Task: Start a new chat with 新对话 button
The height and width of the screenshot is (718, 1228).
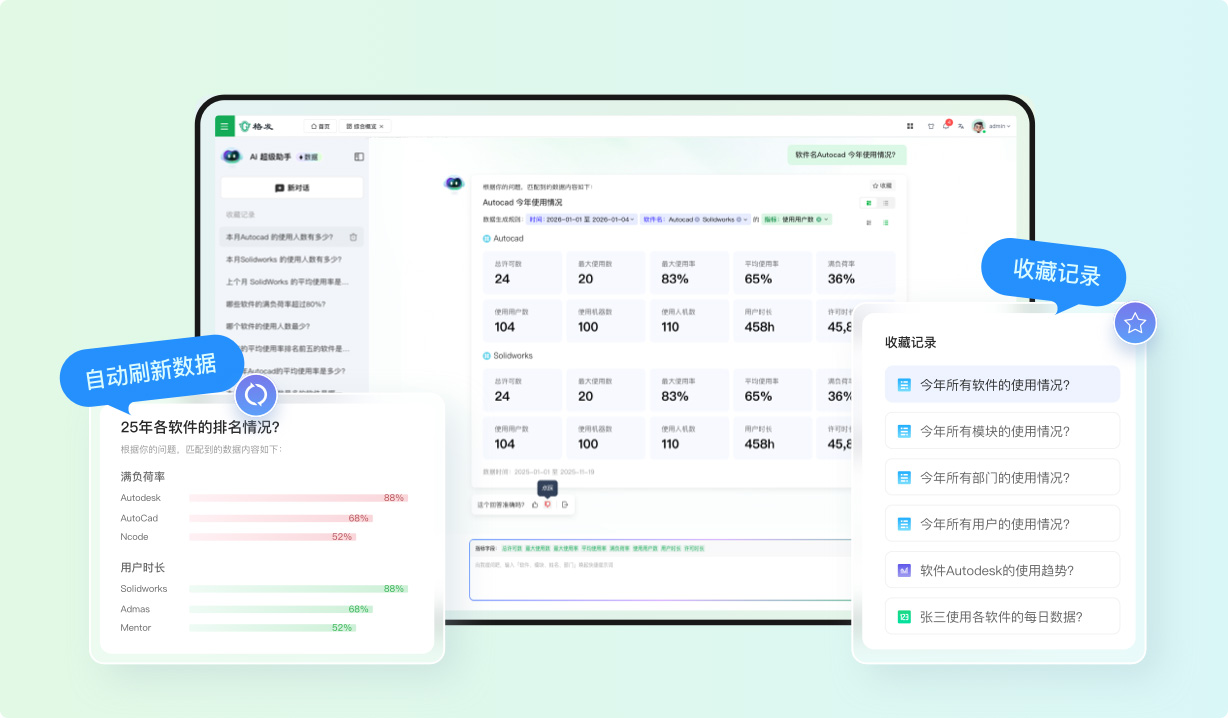Action: click(x=292, y=188)
